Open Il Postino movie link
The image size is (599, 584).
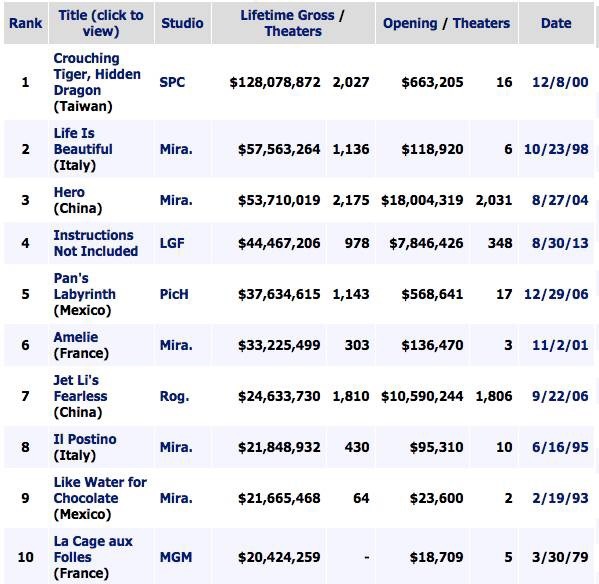pyautogui.click(x=85, y=439)
